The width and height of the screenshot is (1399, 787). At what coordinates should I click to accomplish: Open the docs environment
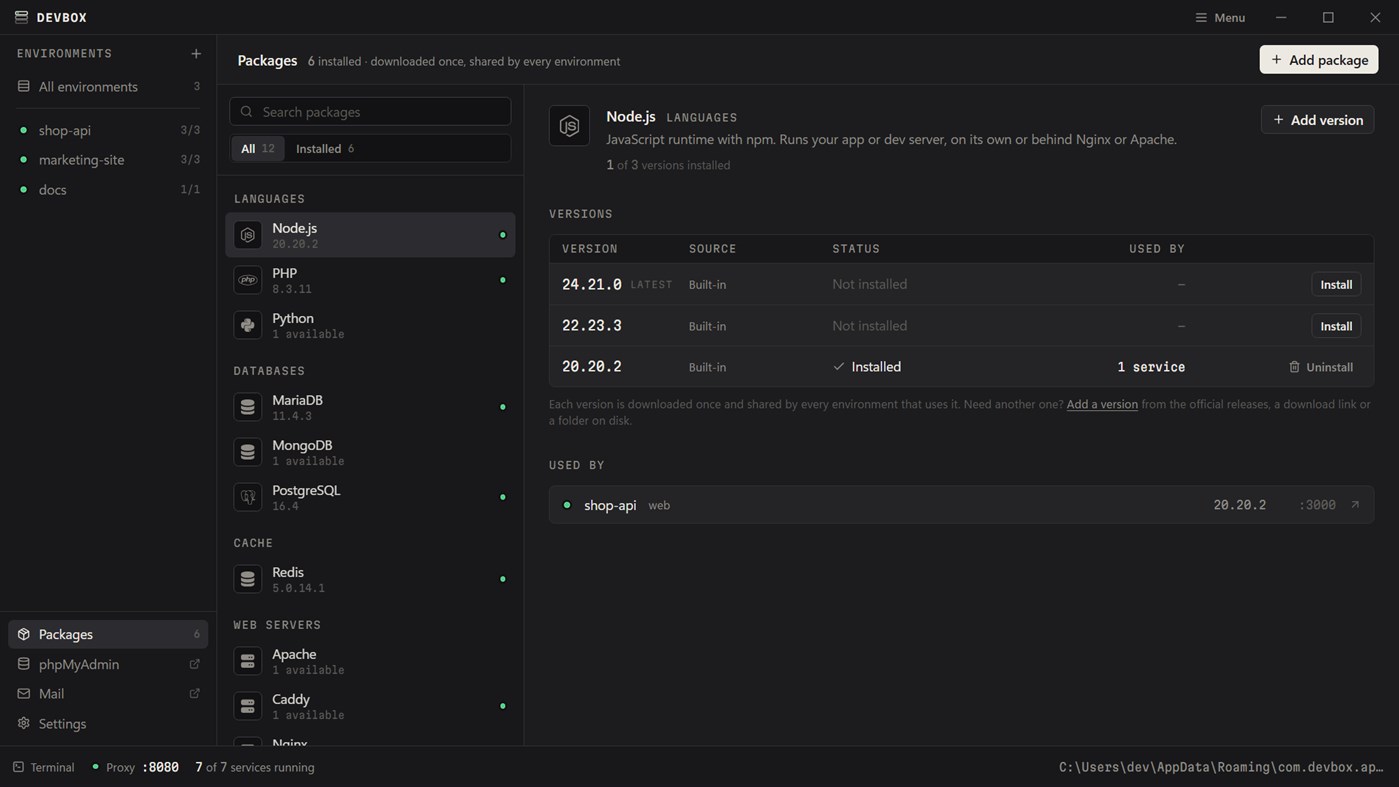click(108, 189)
